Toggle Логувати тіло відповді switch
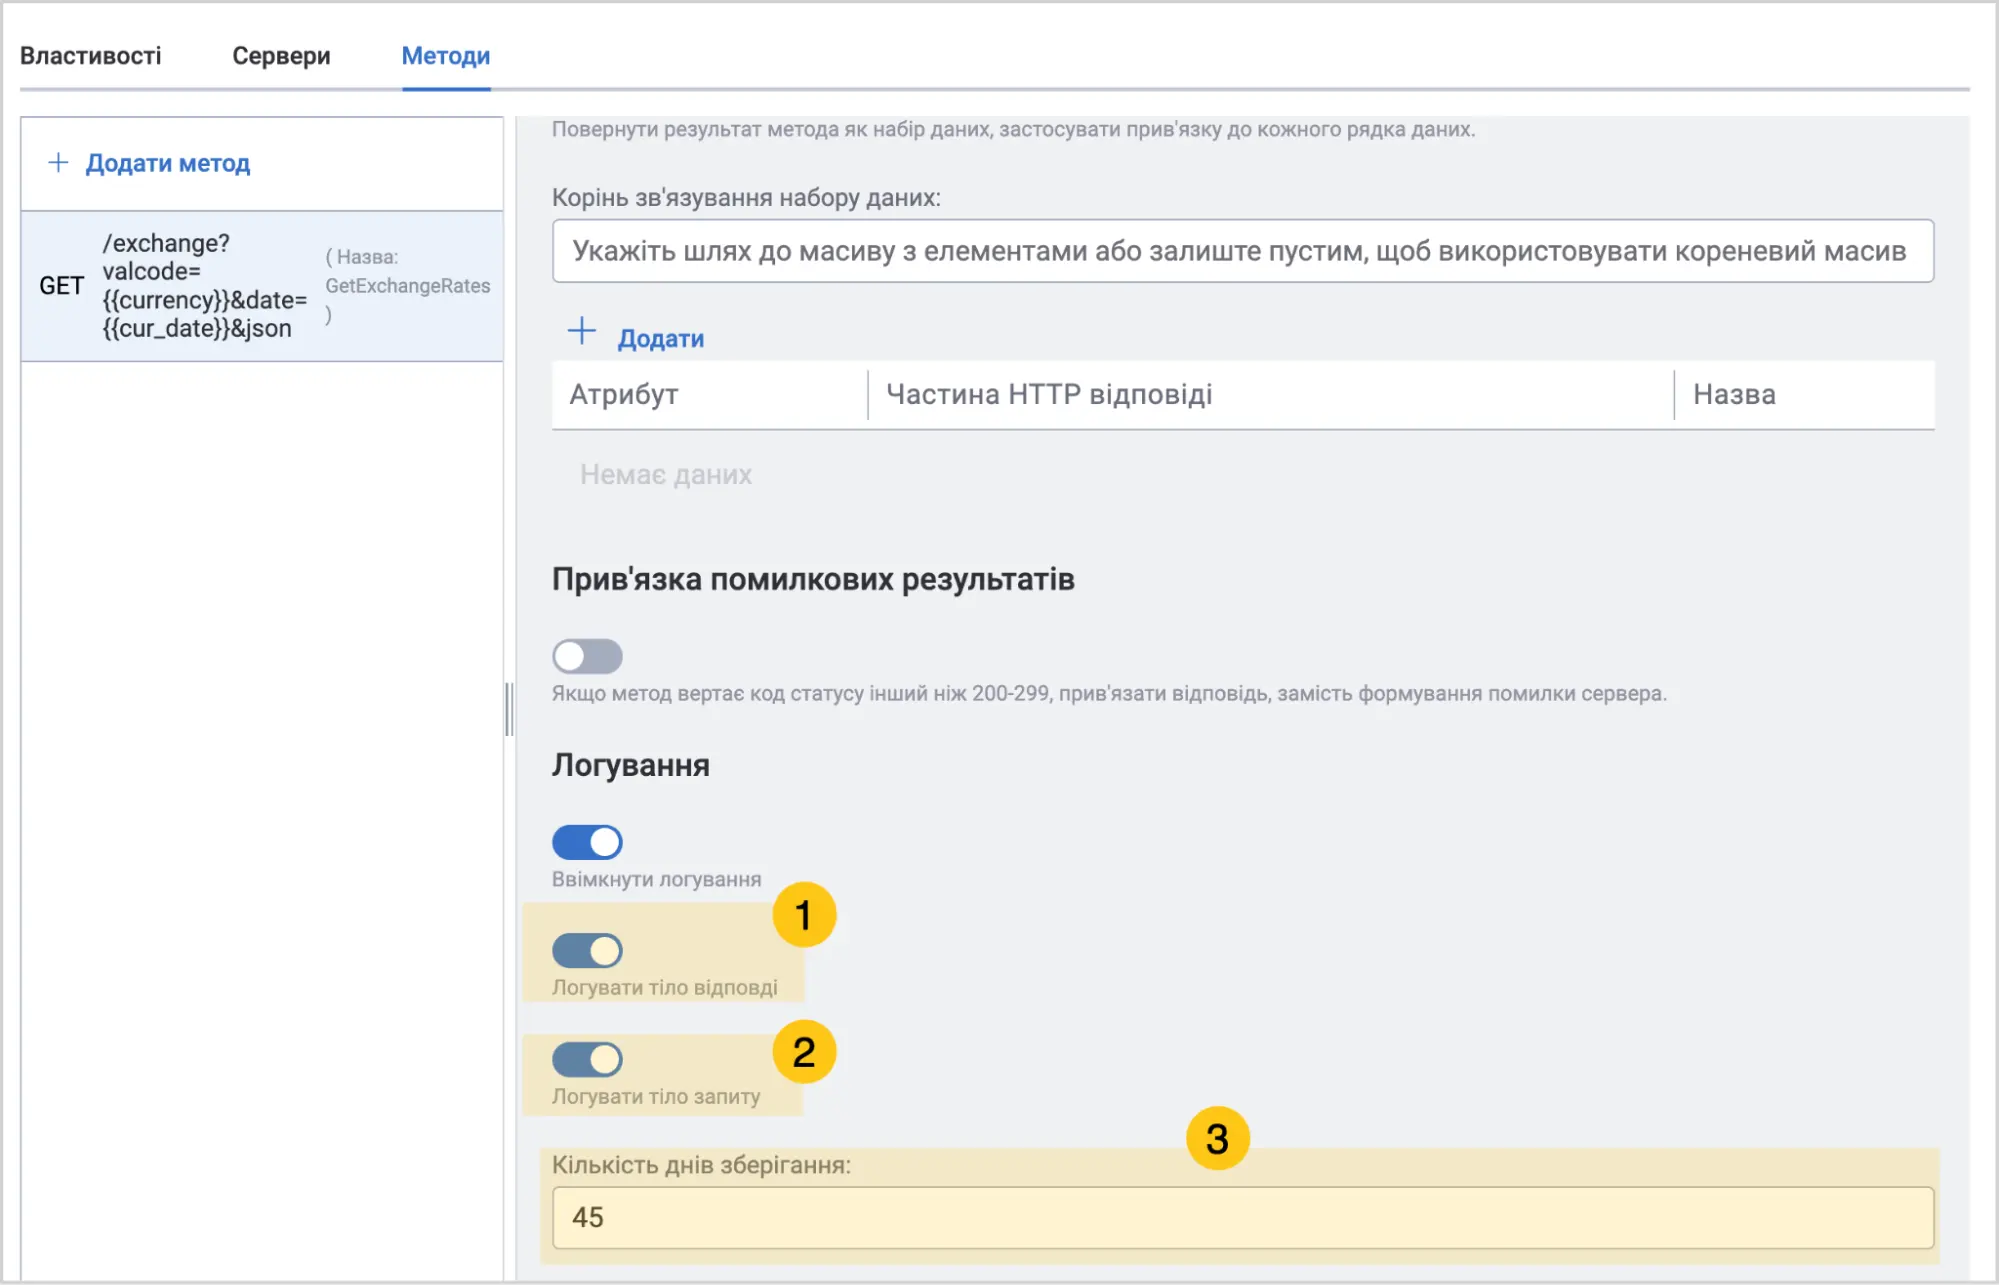 tap(587, 951)
